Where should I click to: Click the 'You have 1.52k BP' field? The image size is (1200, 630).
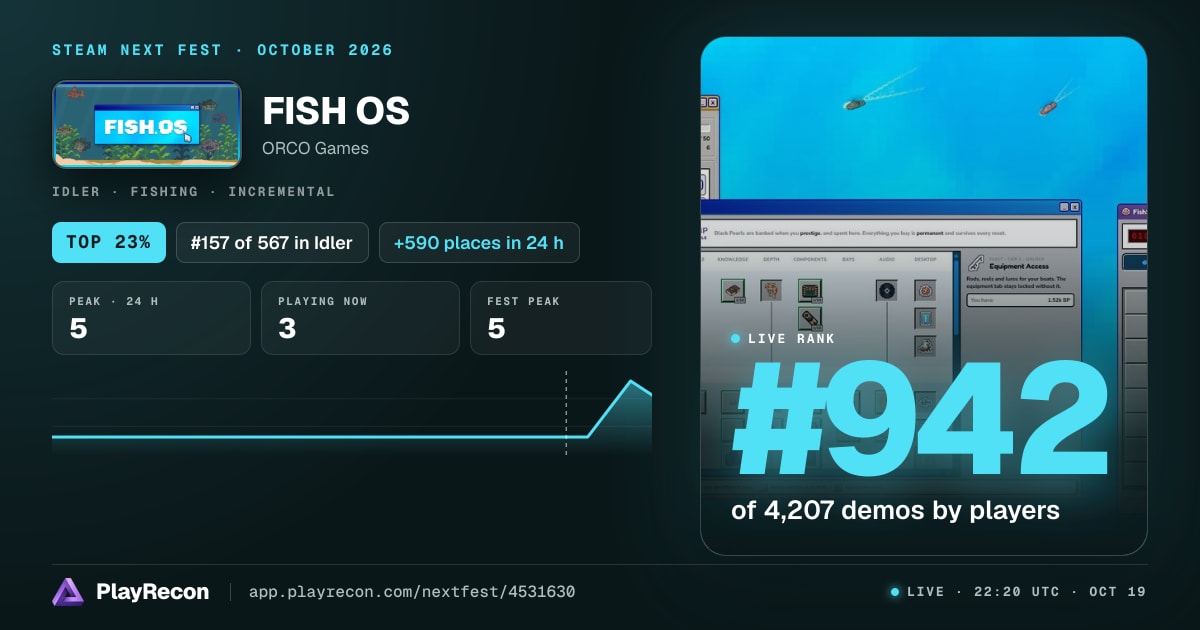1020,299
